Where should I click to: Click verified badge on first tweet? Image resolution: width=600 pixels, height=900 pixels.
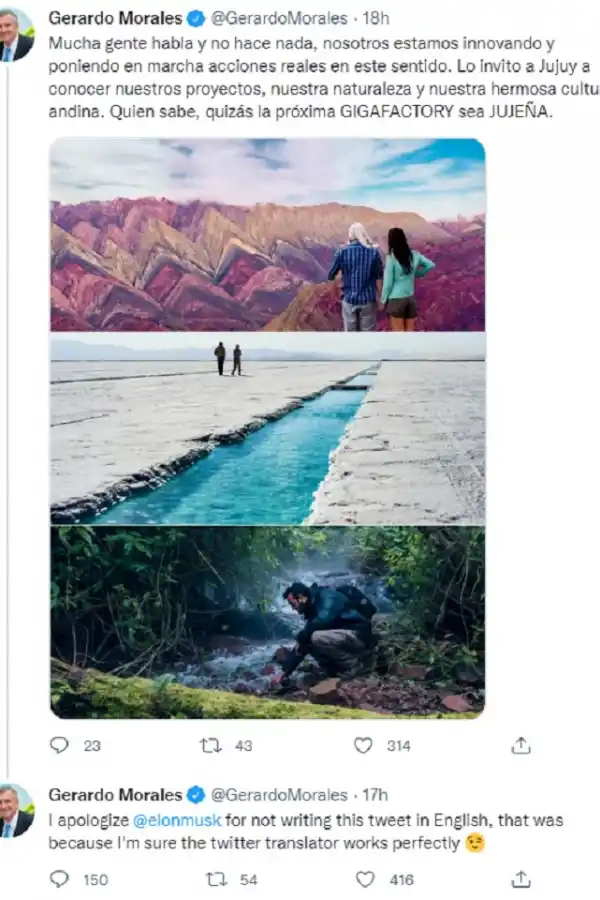pos(194,18)
